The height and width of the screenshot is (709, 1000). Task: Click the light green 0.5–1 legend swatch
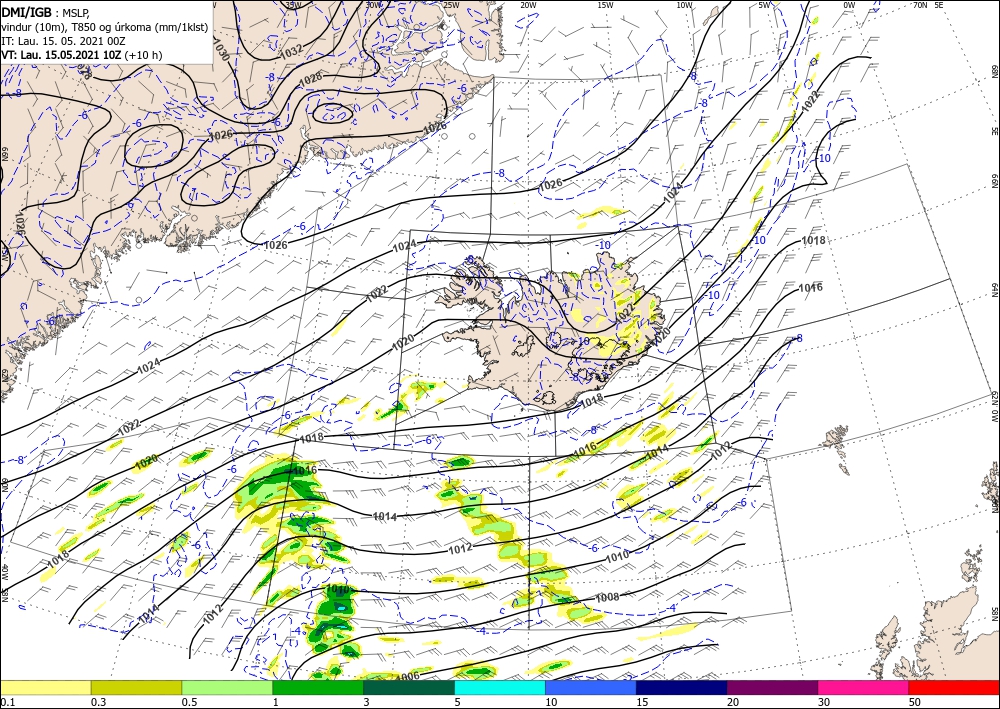[x=227, y=687]
